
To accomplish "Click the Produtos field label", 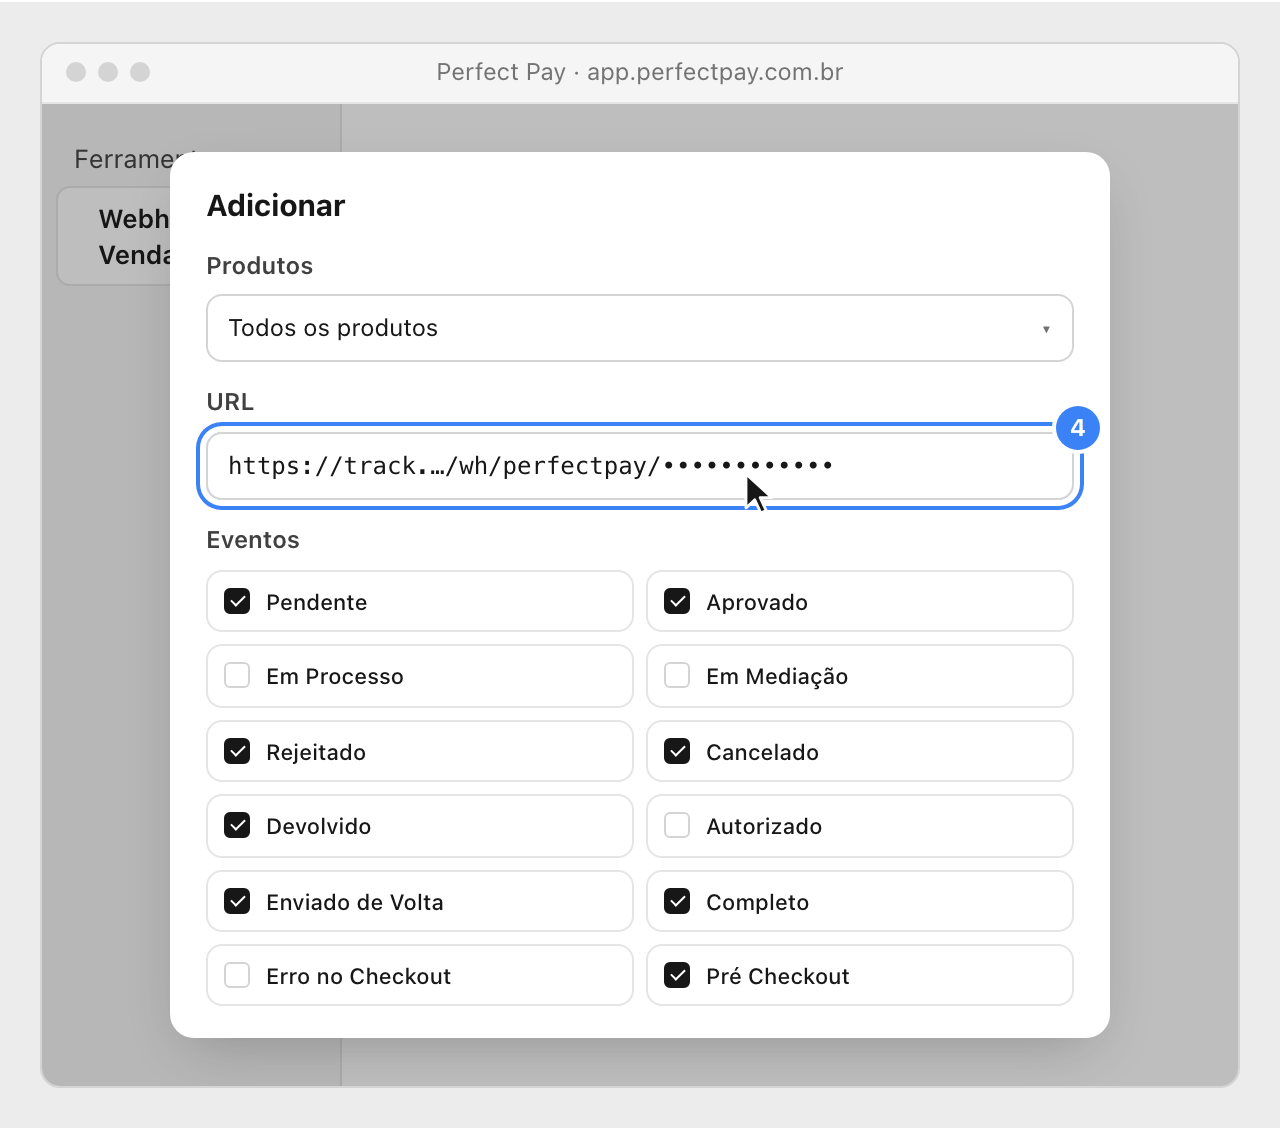I will pyautogui.click(x=260, y=266).
